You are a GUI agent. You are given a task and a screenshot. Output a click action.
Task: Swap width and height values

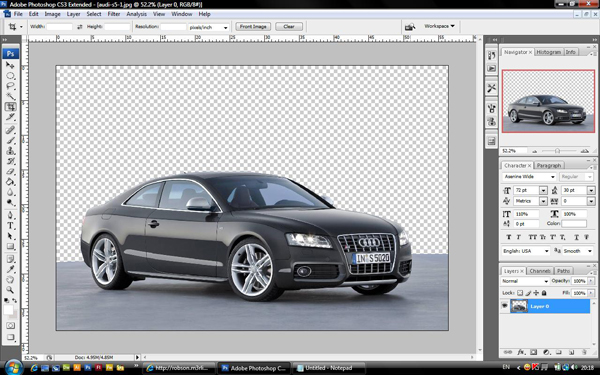[x=80, y=27]
